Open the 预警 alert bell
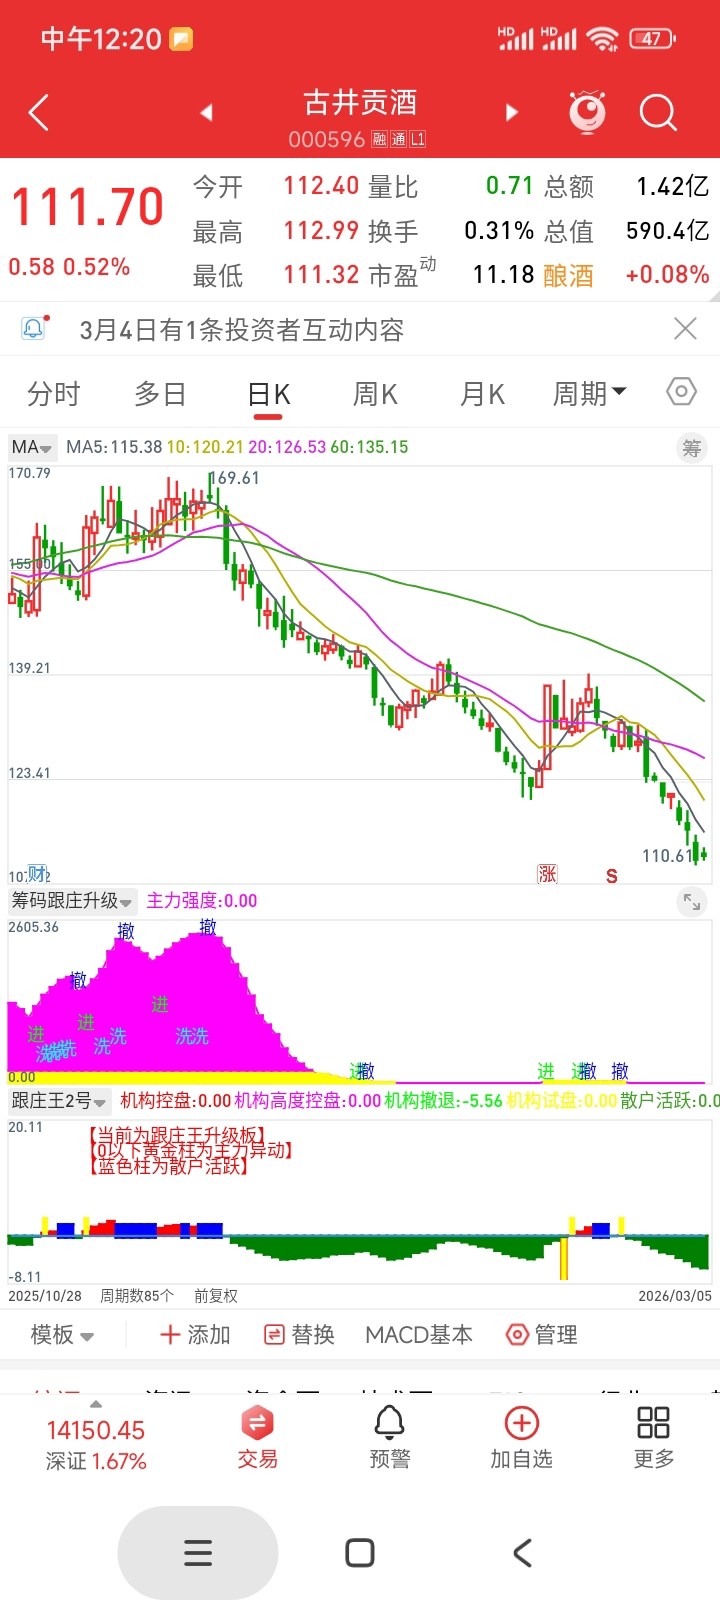This screenshot has height=1600, width=720. 389,1438
